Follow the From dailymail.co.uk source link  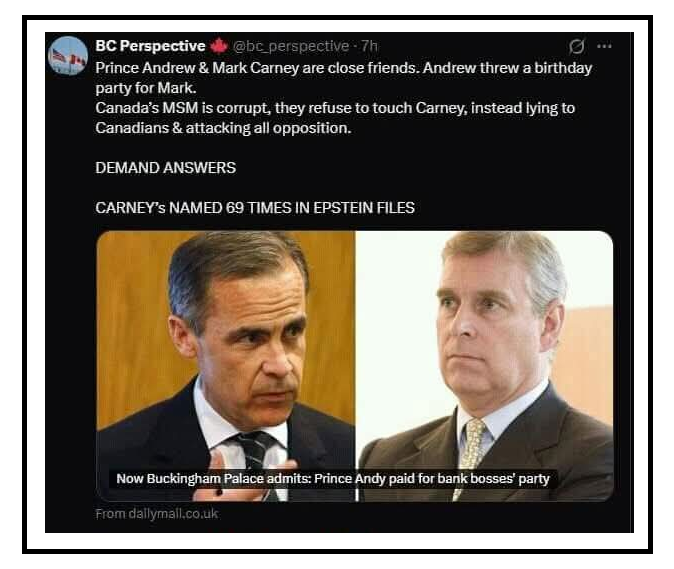pyautogui.click(x=157, y=514)
